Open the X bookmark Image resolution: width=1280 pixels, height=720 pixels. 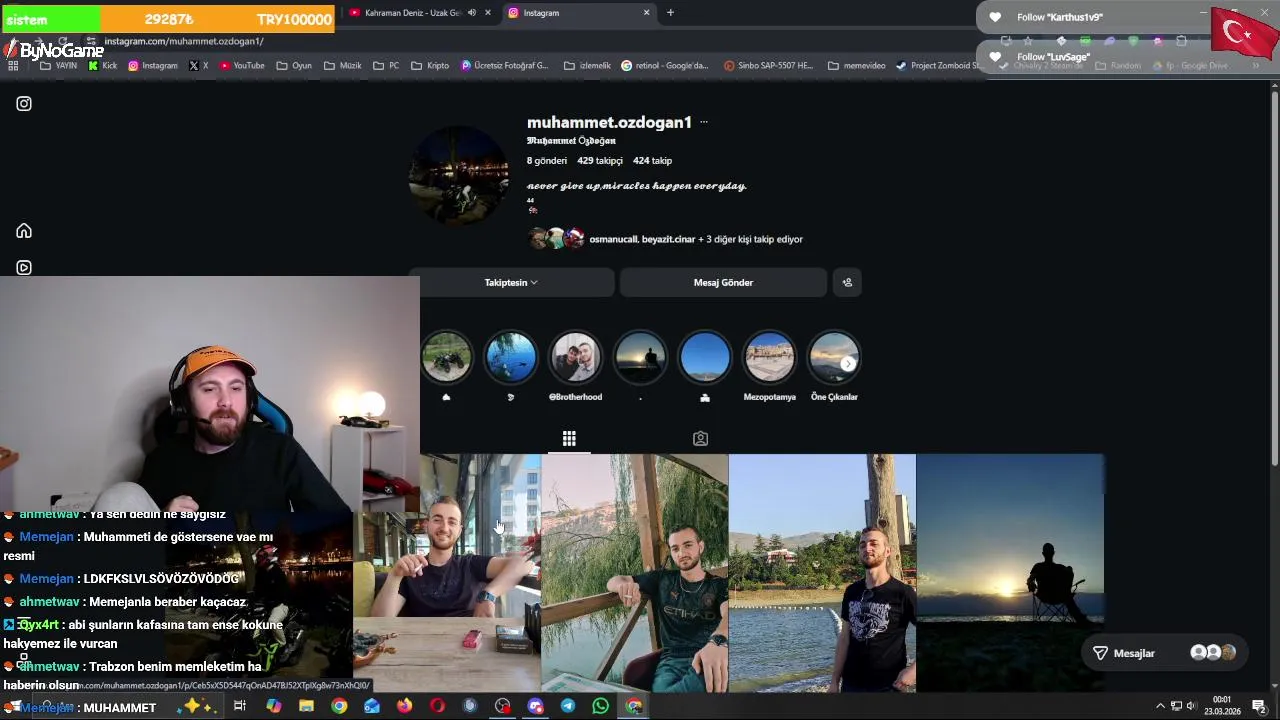coord(199,66)
